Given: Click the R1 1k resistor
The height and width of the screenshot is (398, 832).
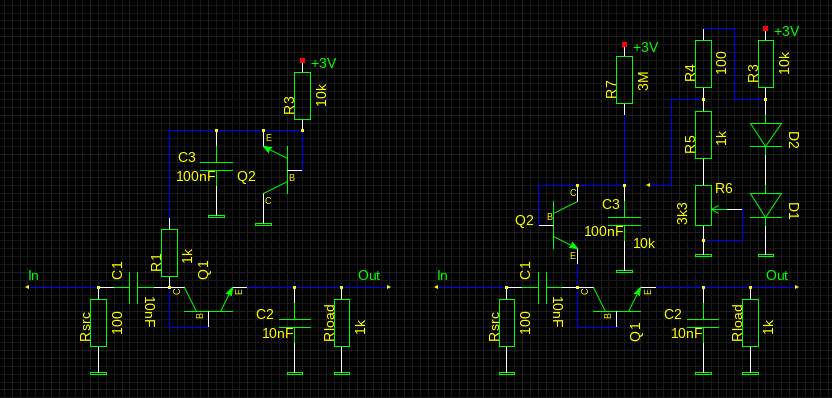Looking at the screenshot, I should pyautogui.click(x=169, y=253).
